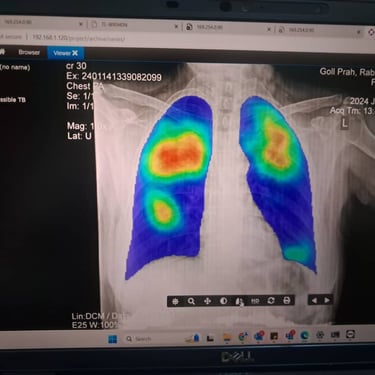Viewport: 375px width, 375px height.
Task: Toggle the contrast invert tool
Action: pyautogui.click(x=223, y=301)
